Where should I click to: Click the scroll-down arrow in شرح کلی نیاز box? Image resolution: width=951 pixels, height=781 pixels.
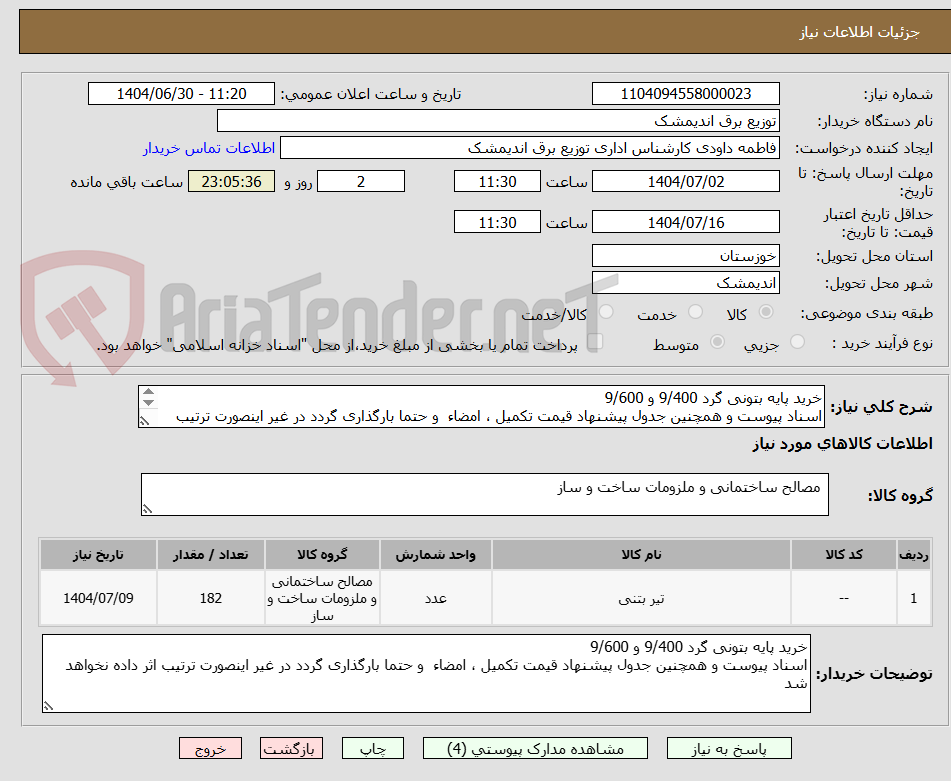148,401
